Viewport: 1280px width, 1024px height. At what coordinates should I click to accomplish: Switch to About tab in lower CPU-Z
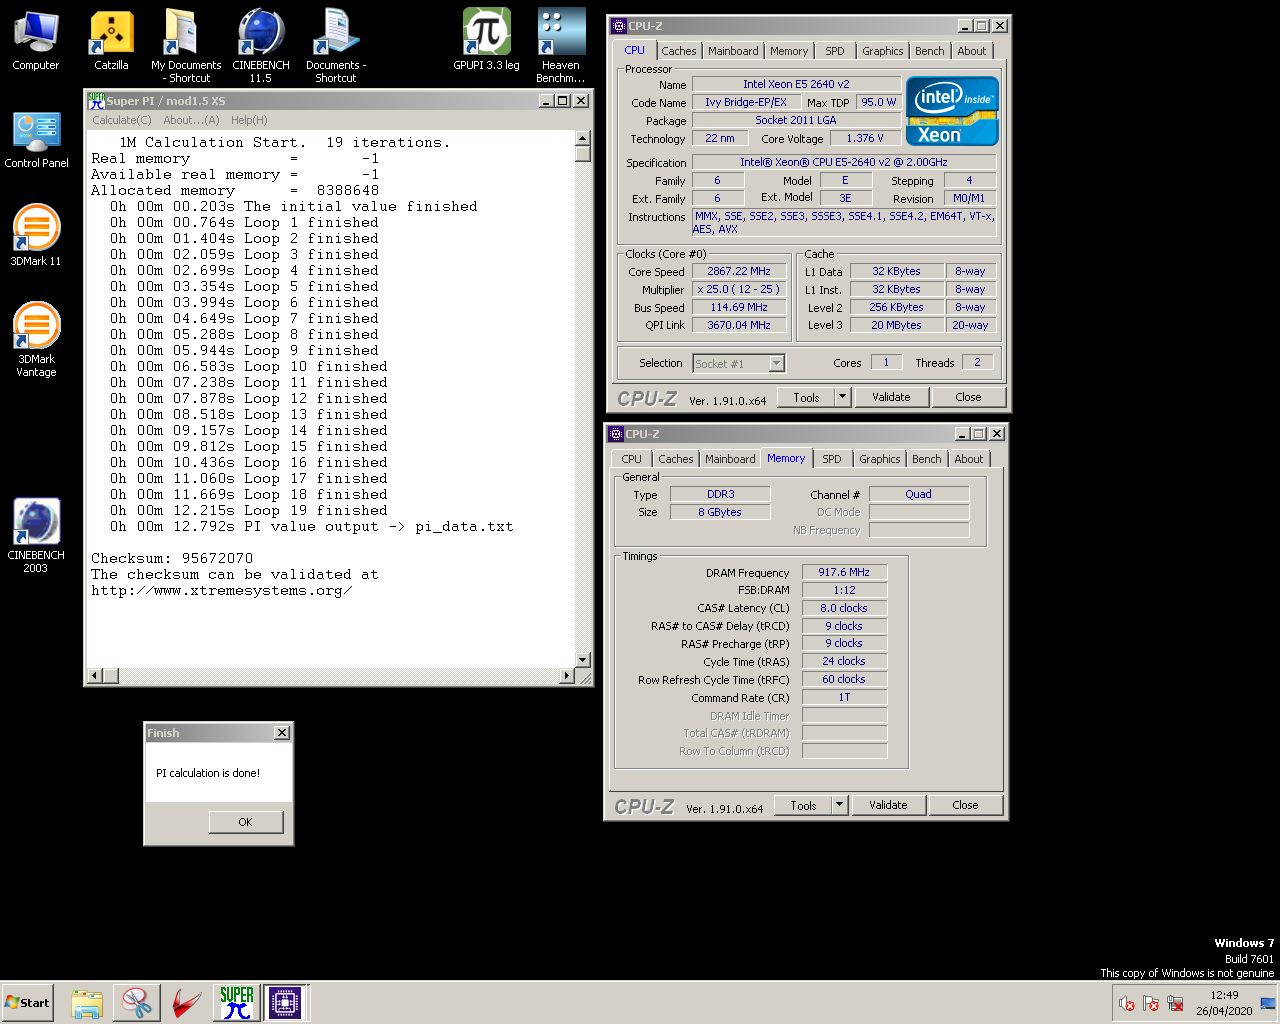pos(969,459)
